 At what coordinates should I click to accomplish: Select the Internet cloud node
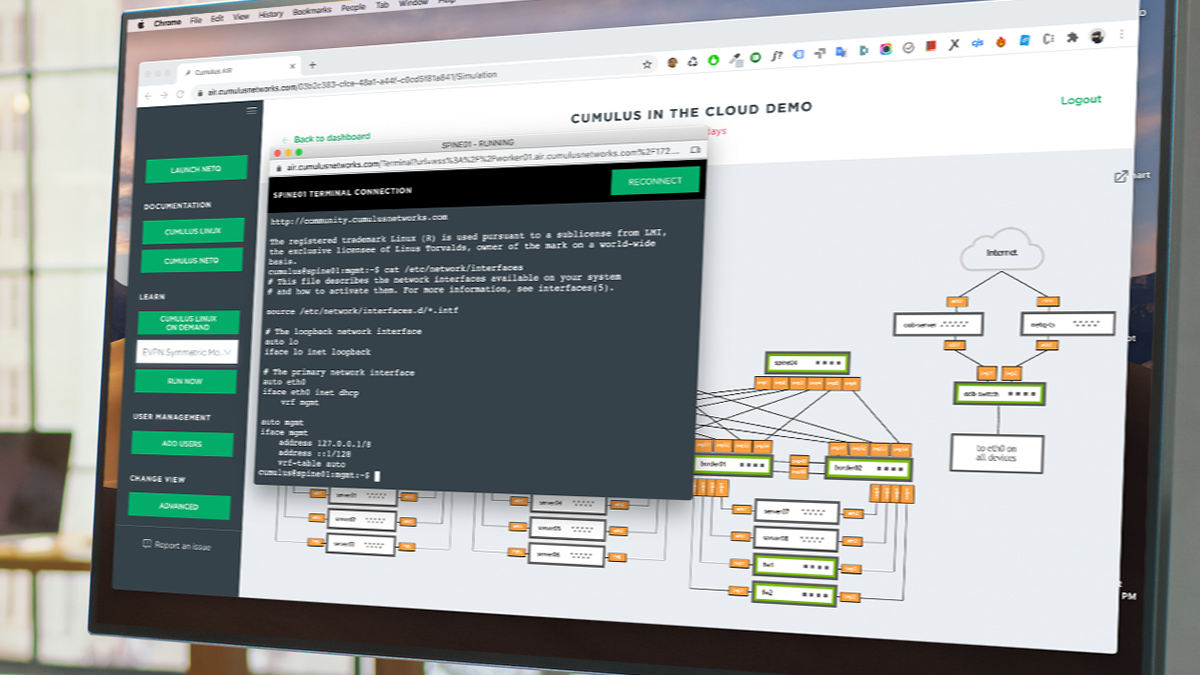(1001, 253)
